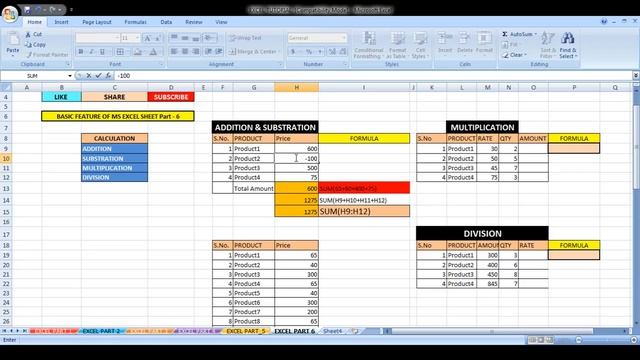Open the Name Box dropdown arrow
This screenshot has height=360, width=640.
[x=70, y=76]
